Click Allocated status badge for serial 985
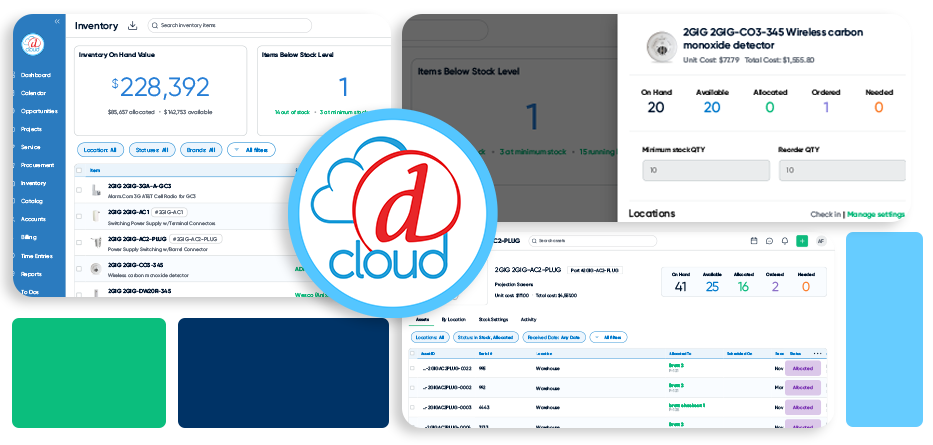 click(803, 368)
